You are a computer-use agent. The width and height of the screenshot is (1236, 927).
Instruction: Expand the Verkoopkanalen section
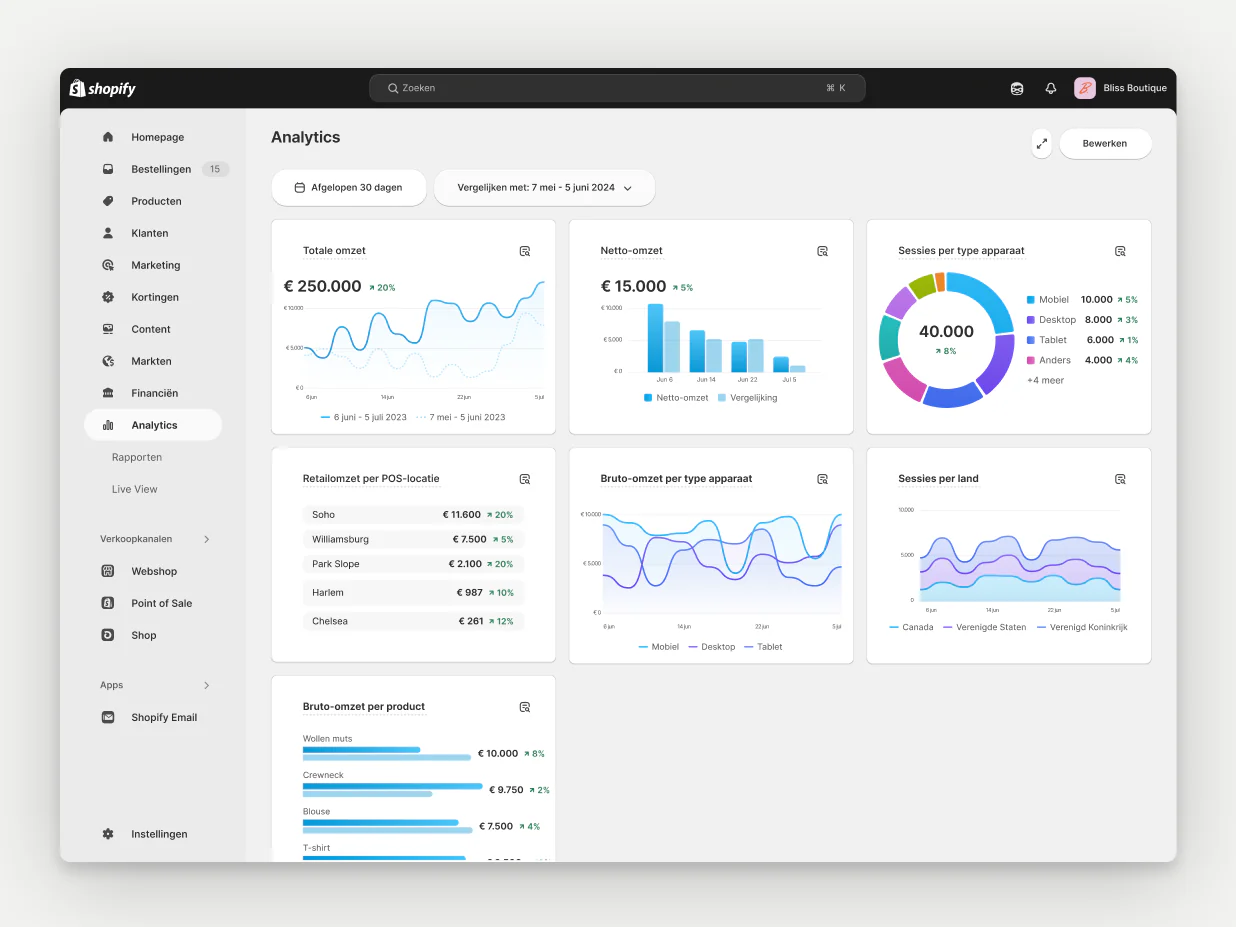point(206,538)
